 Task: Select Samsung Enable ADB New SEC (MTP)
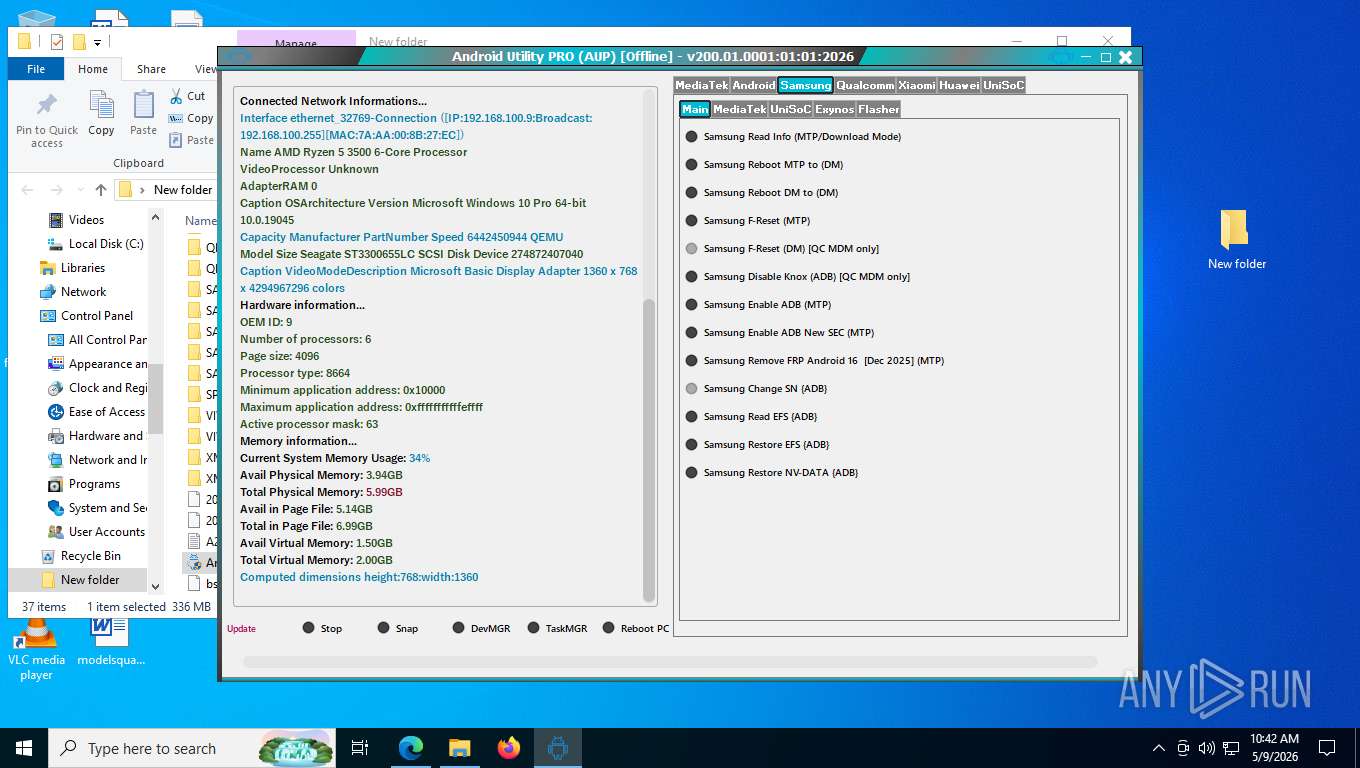(x=780, y=333)
